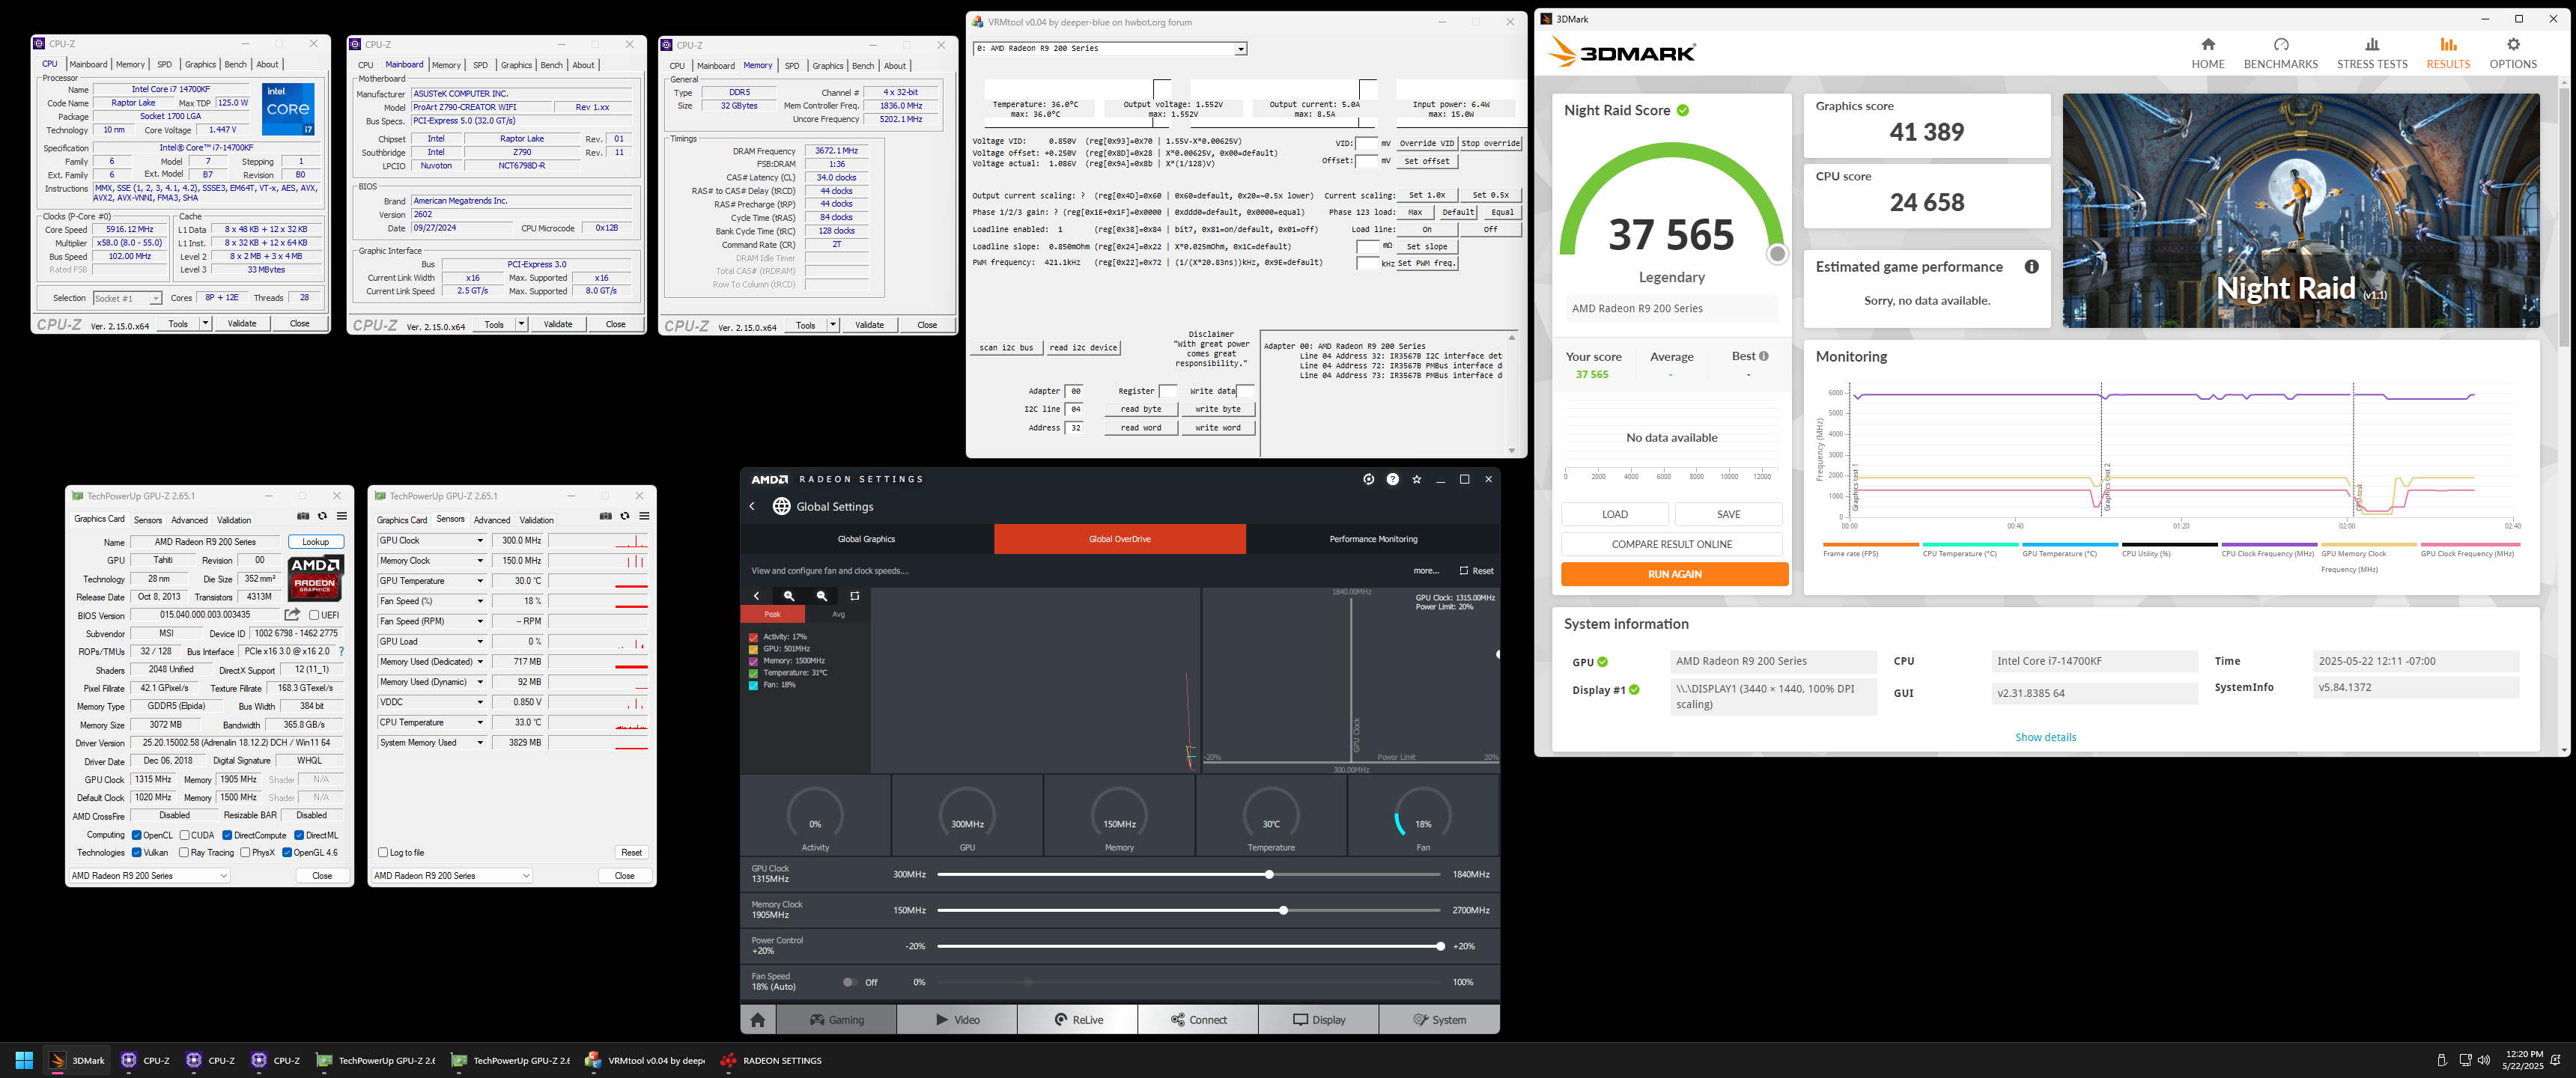Viewport: 2576px width, 1078px height.
Task: Uncheck Activity in the Radeon graph legend
Action: [x=753, y=637]
